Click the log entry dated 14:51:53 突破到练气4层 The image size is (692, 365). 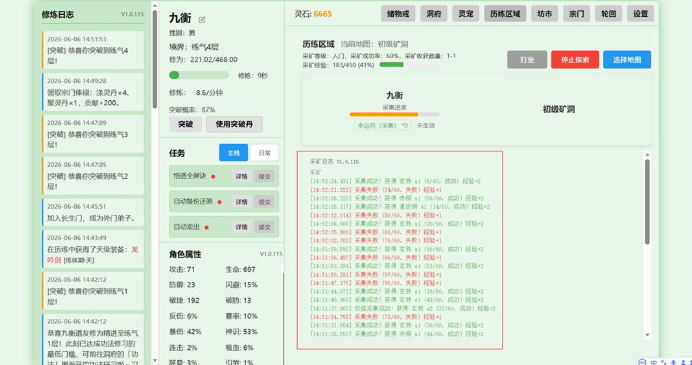click(x=93, y=50)
